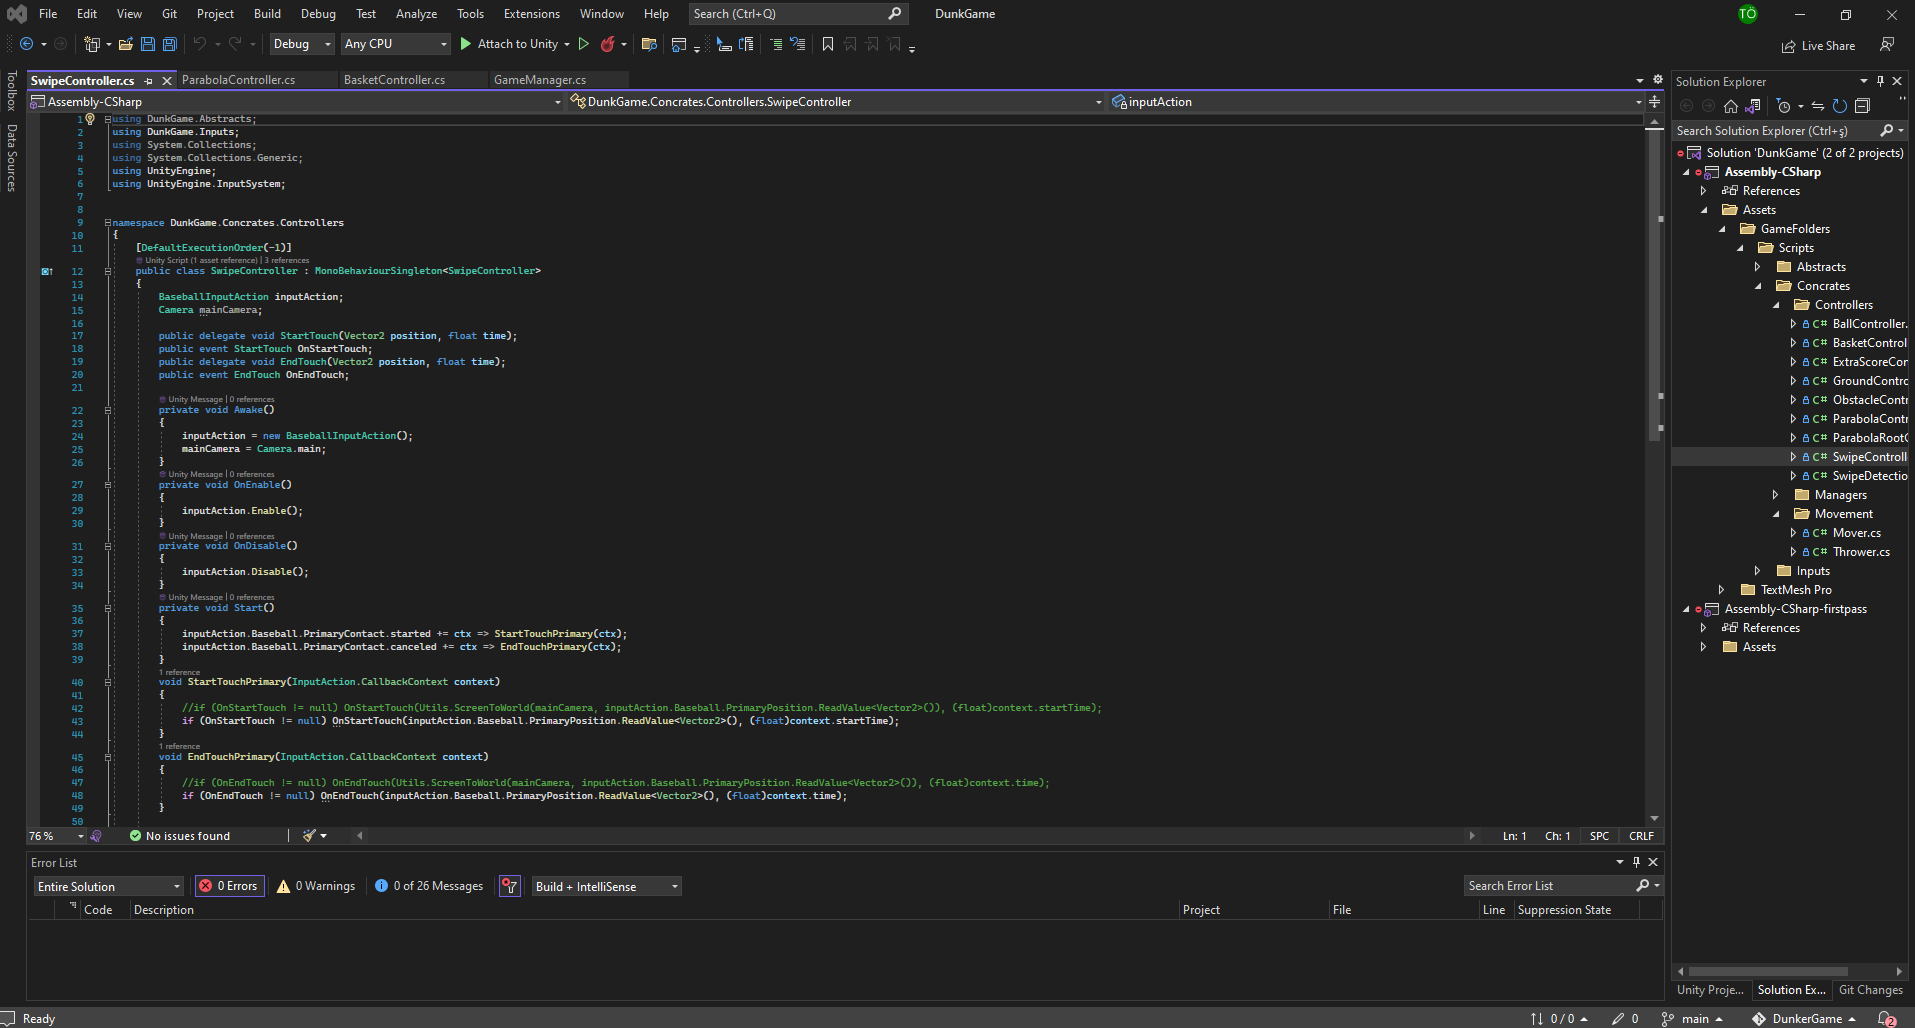Click the Refresh icon in Solution Explorer
The width and height of the screenshot is (1915, 1028).
click(x=1839, y=106)
